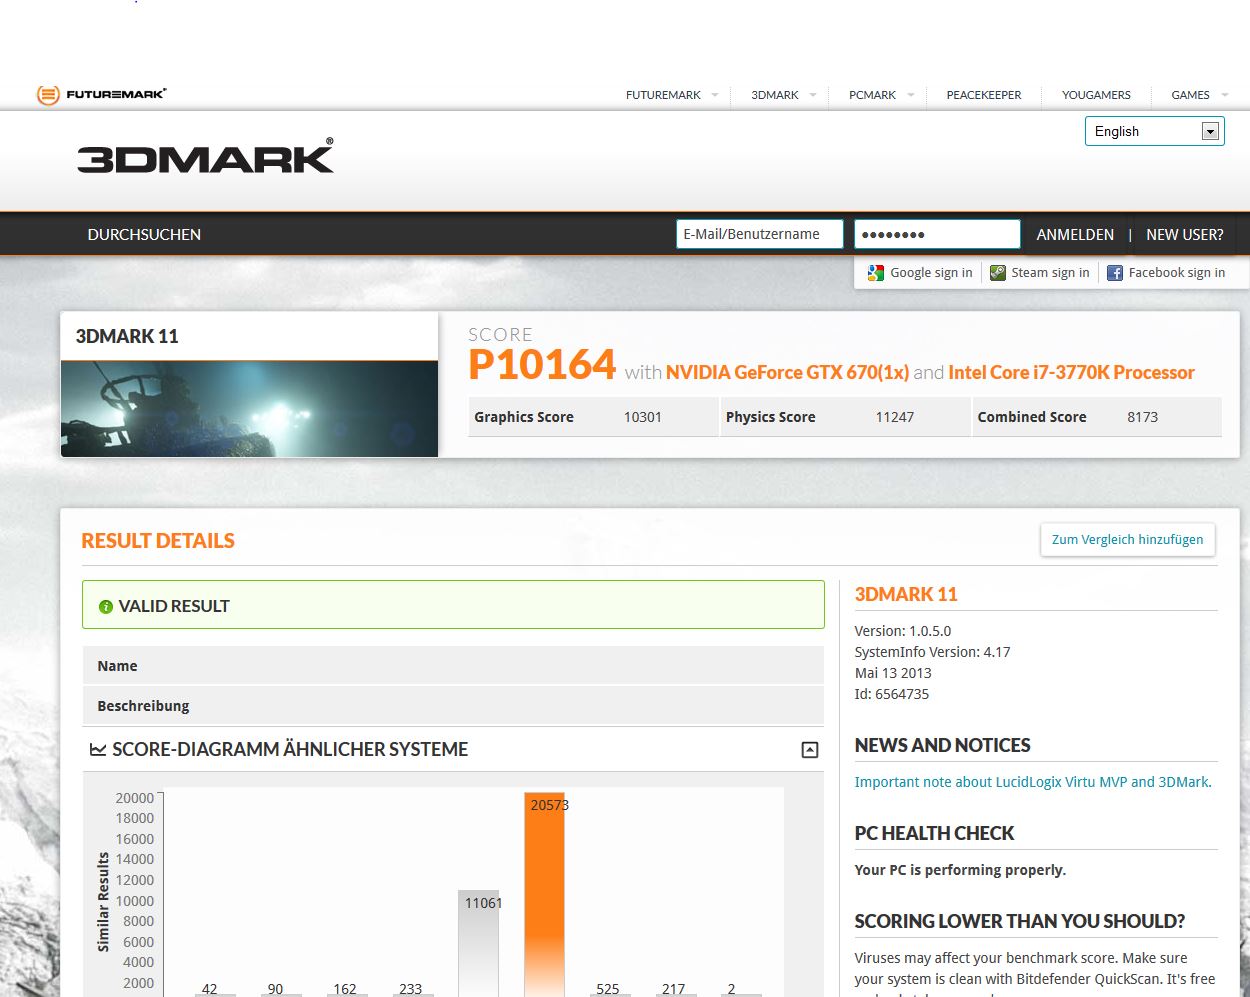Open the English language dropdown

(x=1155, y=131)
